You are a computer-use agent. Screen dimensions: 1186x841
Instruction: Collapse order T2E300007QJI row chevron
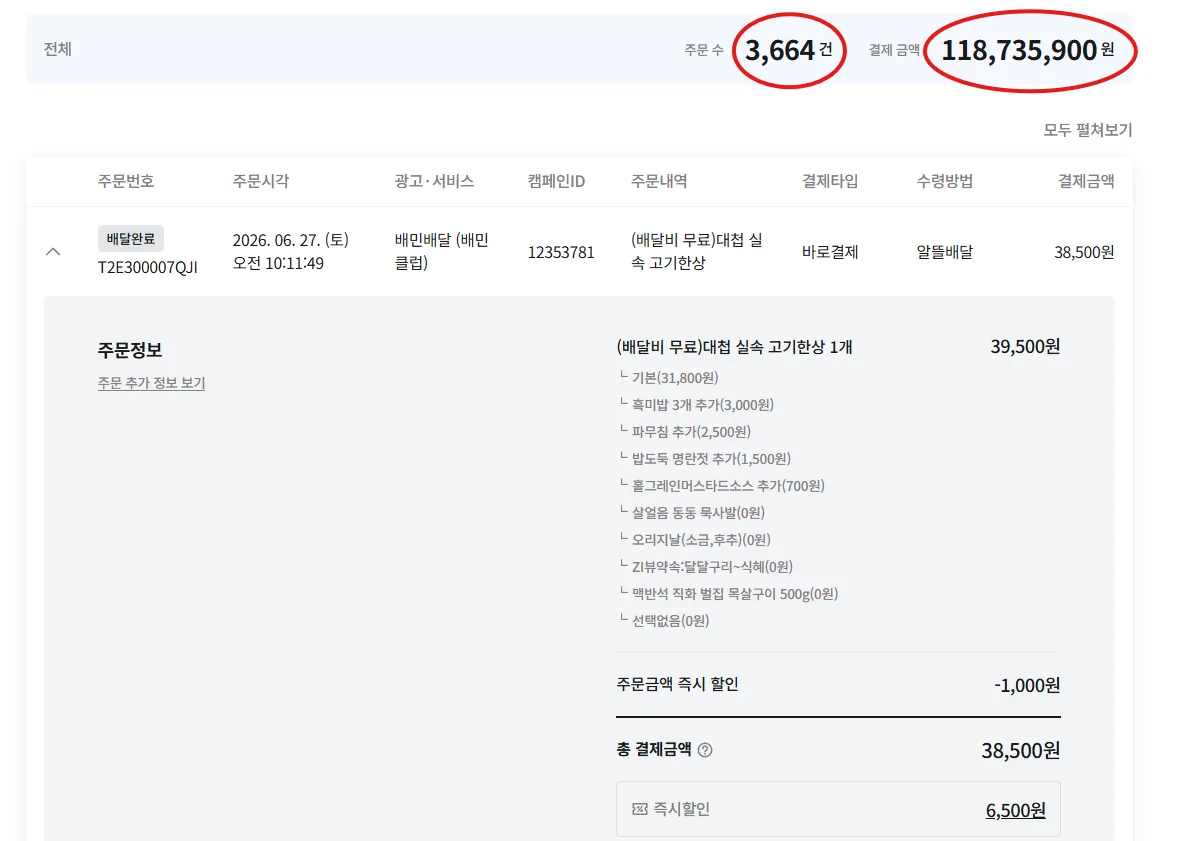(x=53, y=252)
